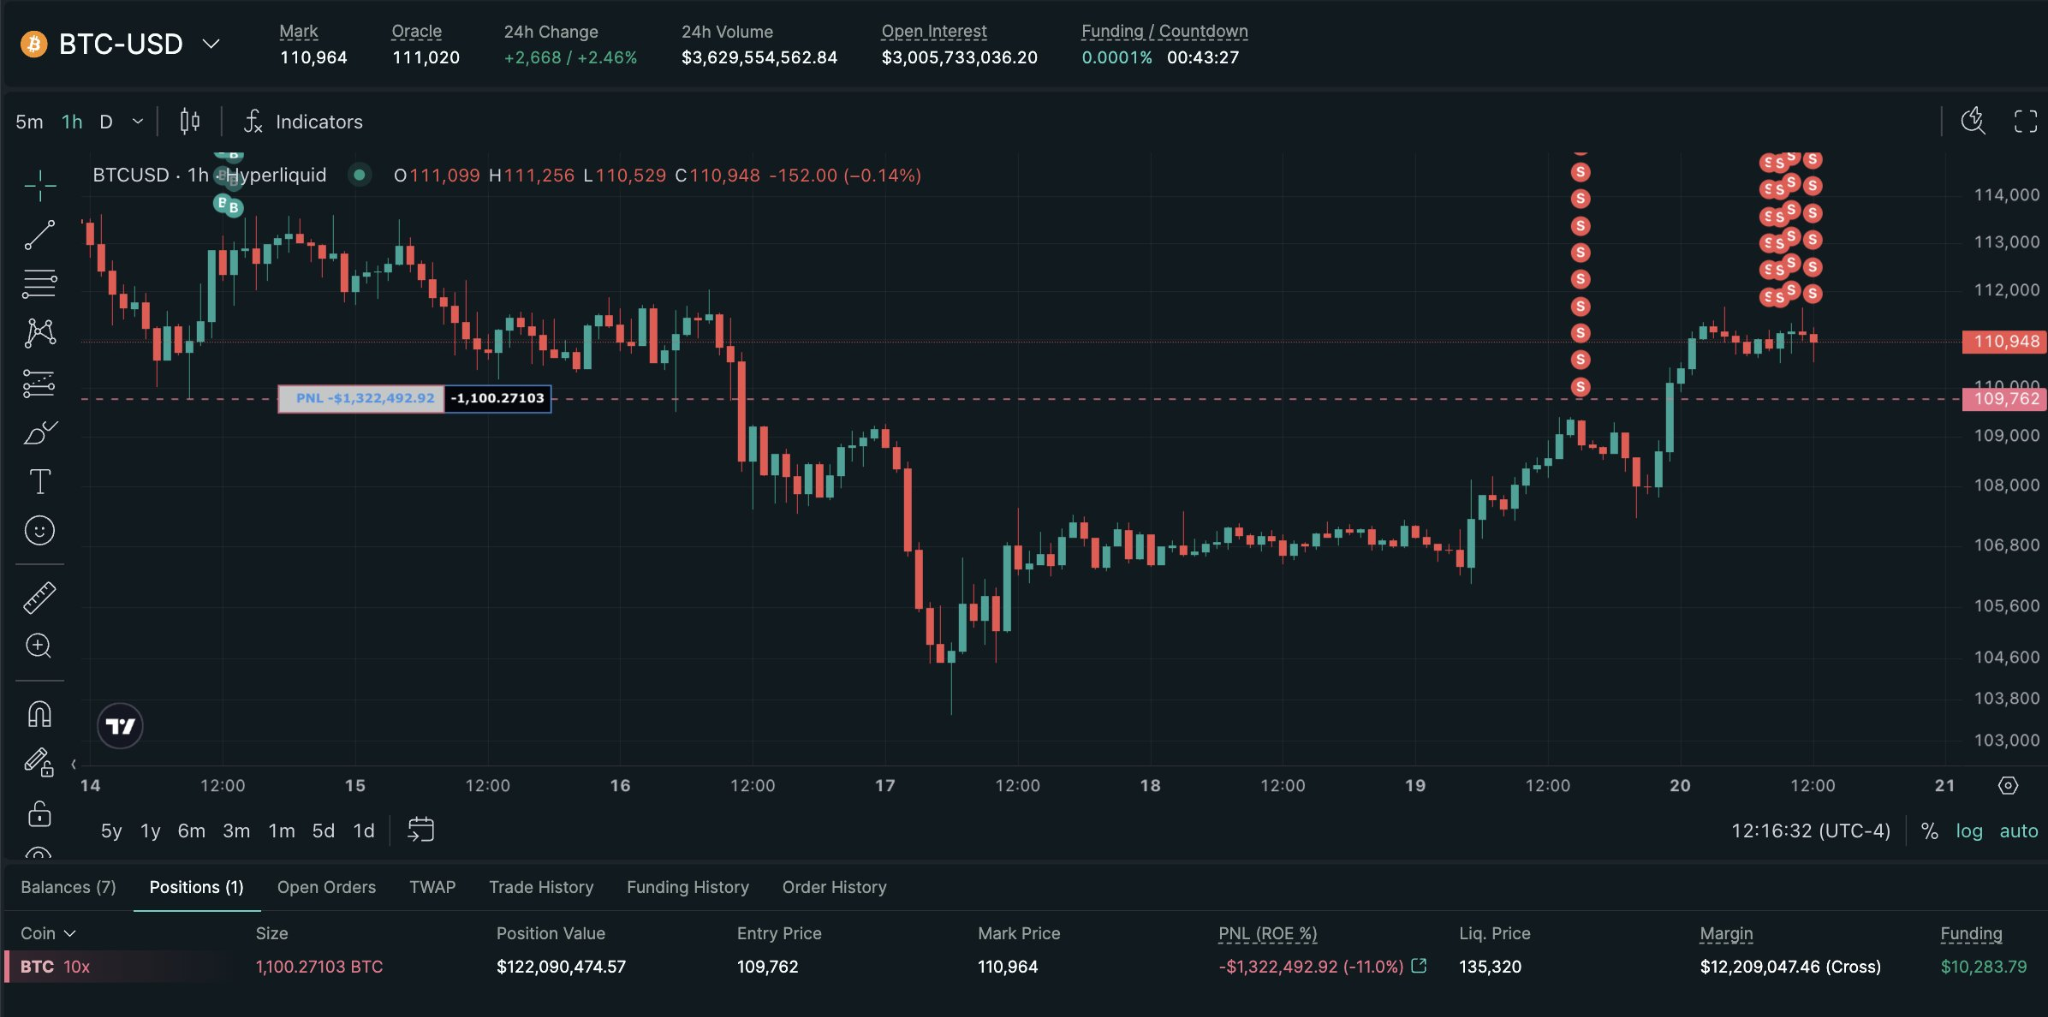Select the ruler measure tool
The height and width of the screenshot is (1017, 2048).
click(x=40, y=597)
